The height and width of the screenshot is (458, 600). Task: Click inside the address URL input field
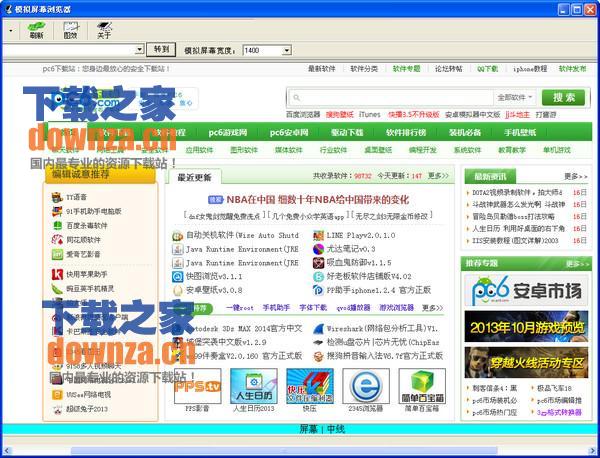[69, 49]
